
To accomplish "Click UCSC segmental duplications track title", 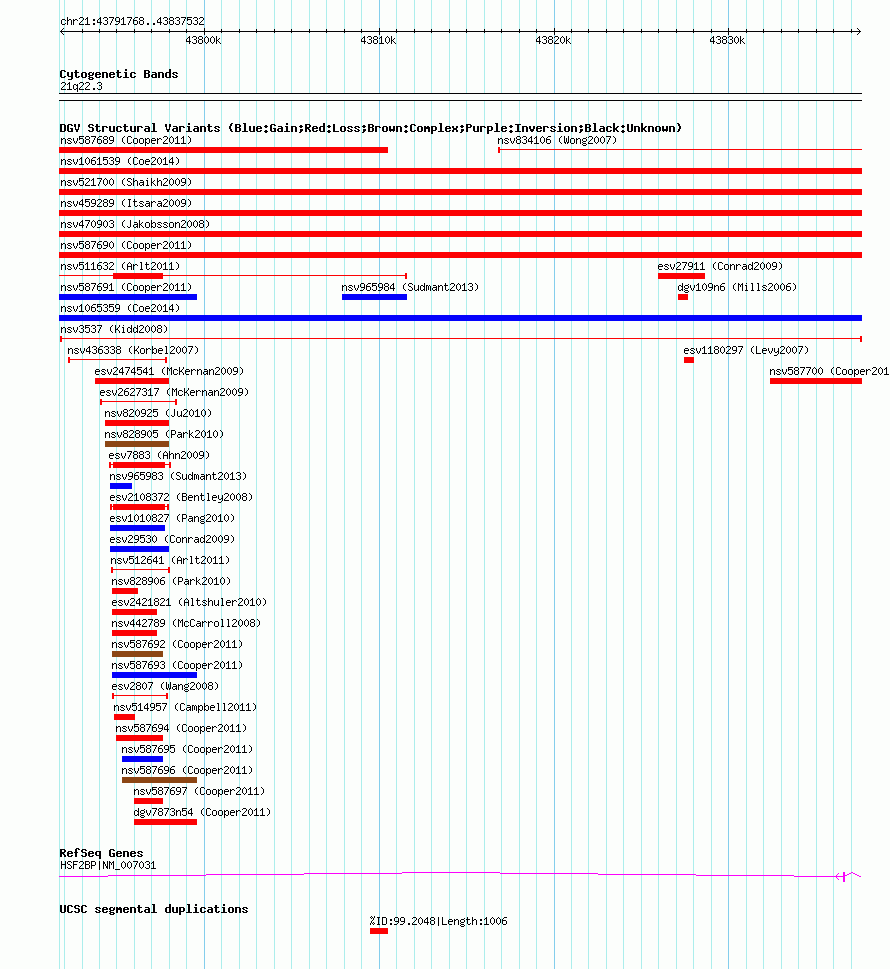I will pos(154,910).
